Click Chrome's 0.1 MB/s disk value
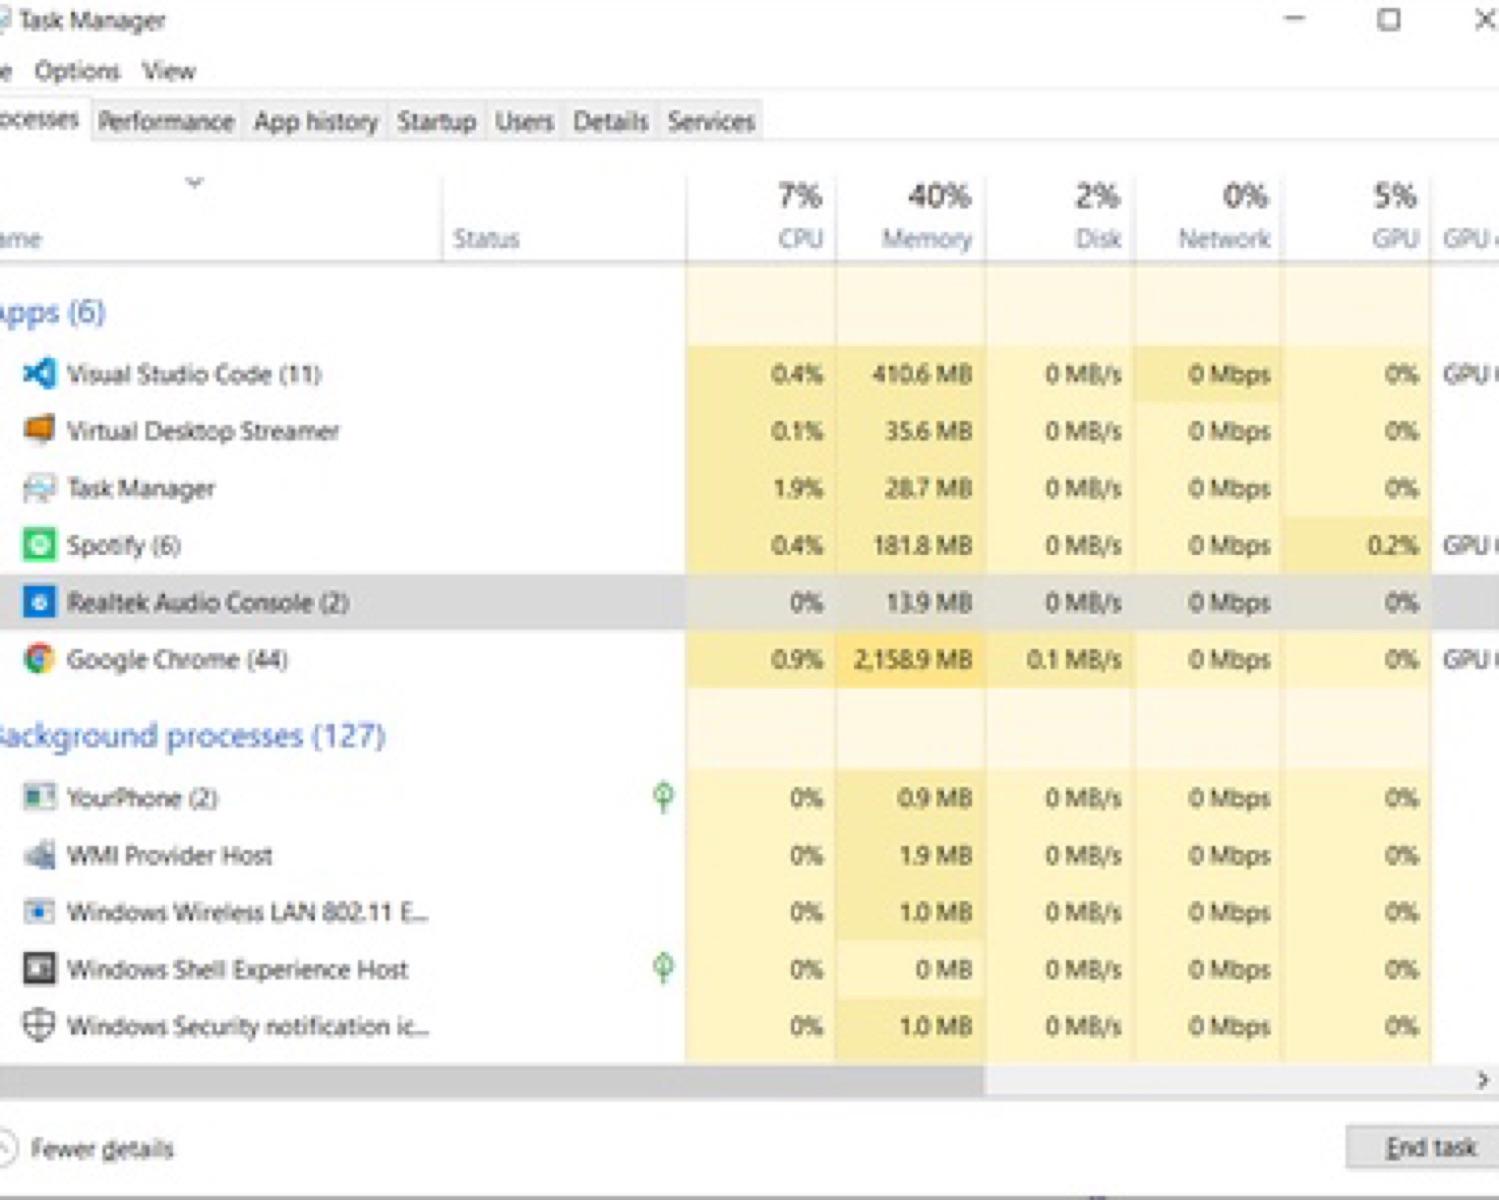1499x1200 pixels. [x=1074, y=660]
